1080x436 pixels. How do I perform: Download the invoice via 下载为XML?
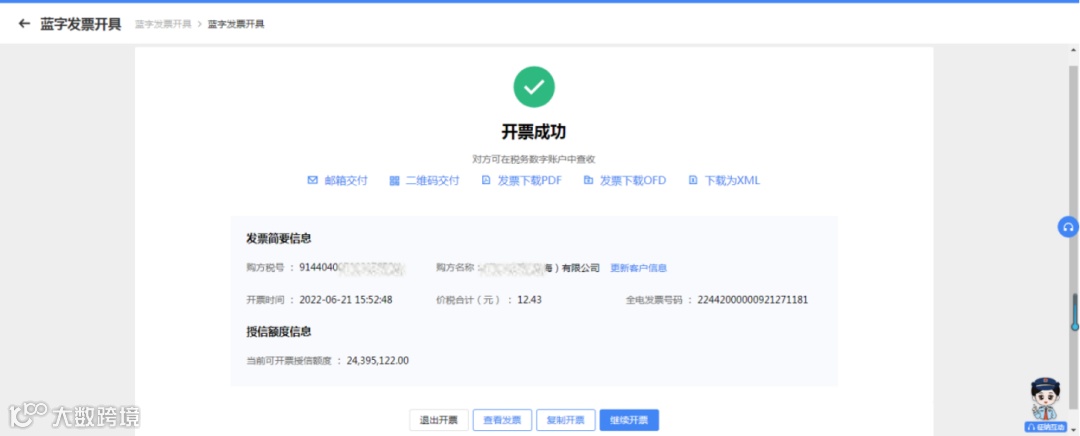tap(731, 180)
